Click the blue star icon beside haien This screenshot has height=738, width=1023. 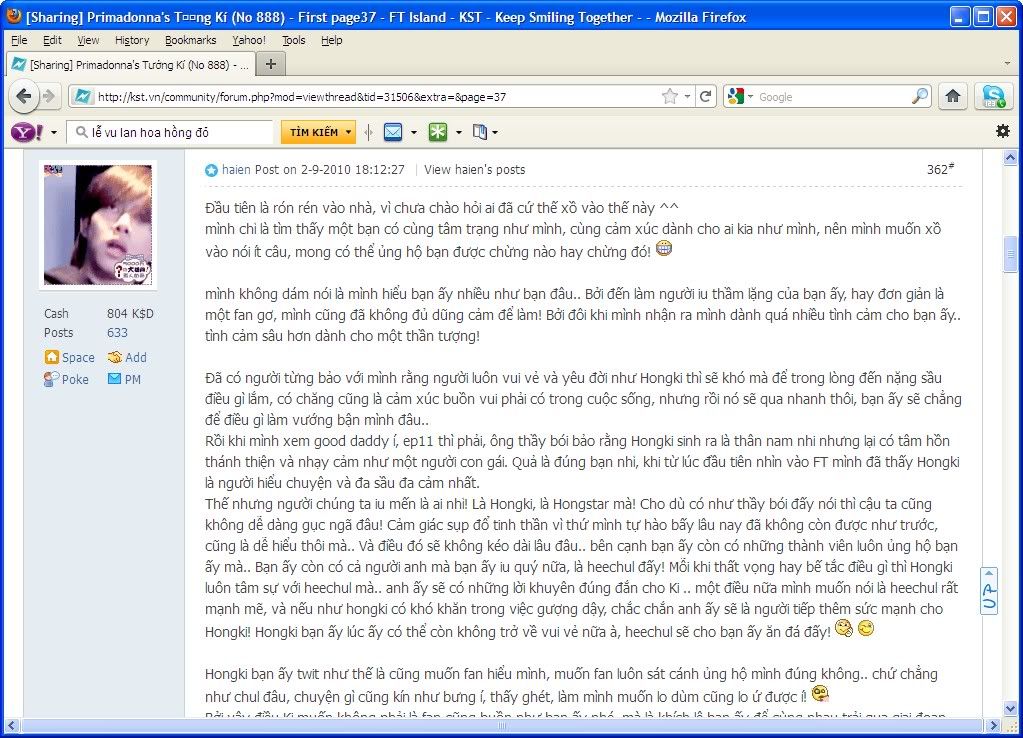[211, 170]
